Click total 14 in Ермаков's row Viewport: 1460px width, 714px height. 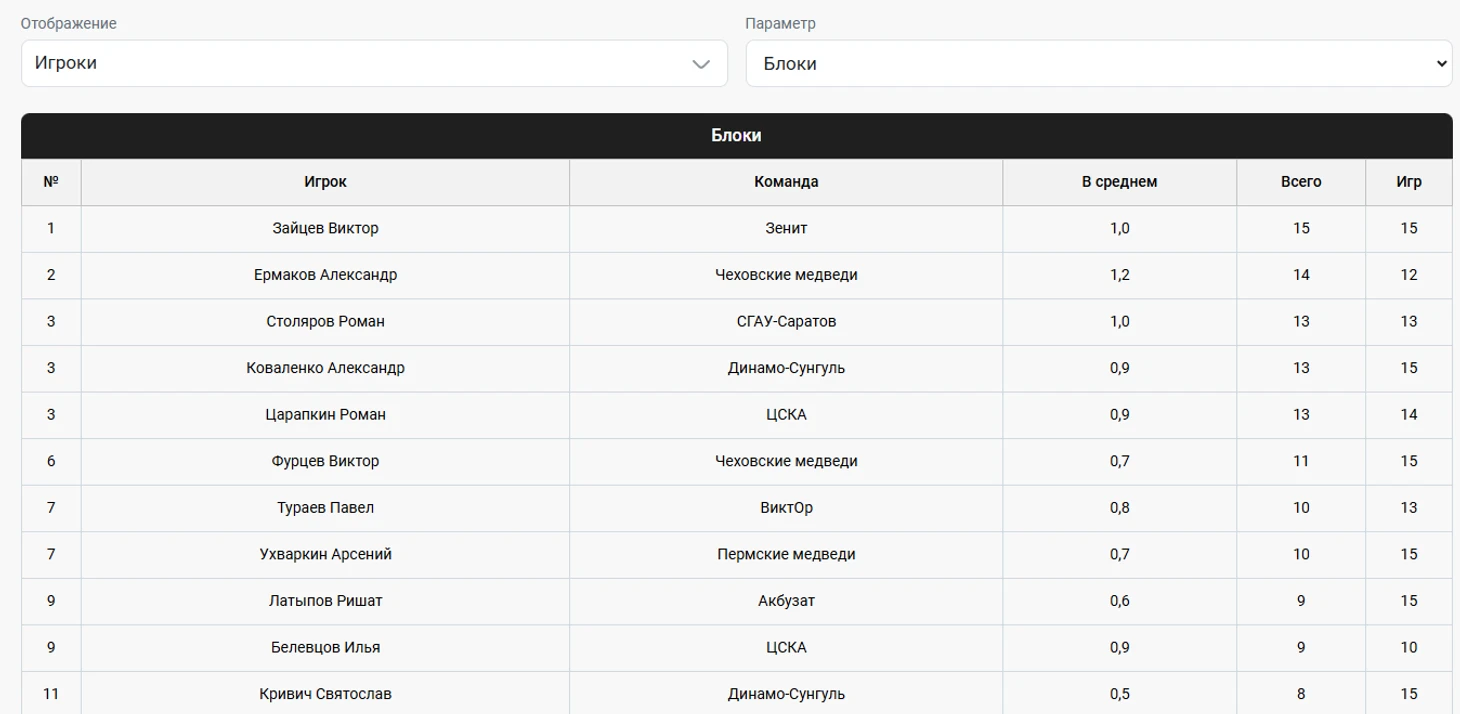(1301, 275)
